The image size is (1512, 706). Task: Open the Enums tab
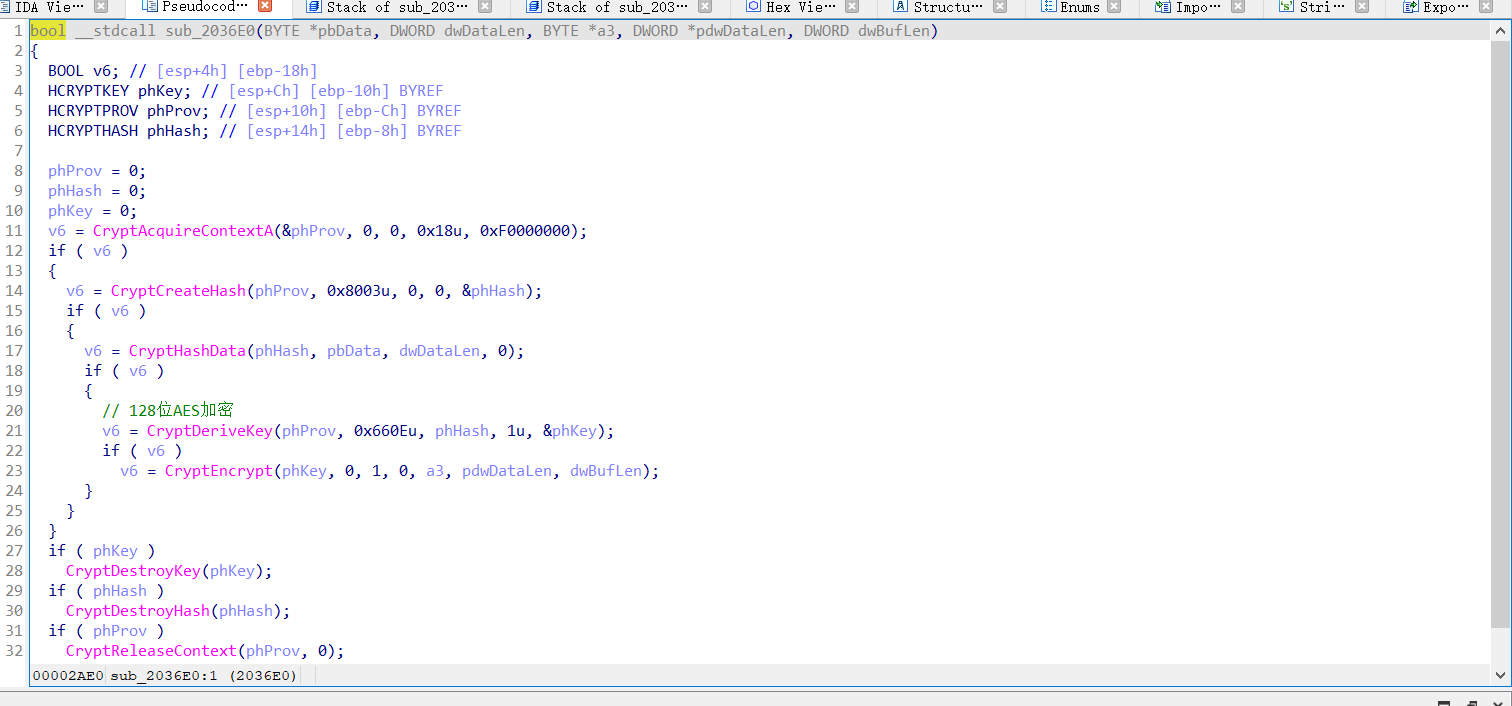[1079, 7]
